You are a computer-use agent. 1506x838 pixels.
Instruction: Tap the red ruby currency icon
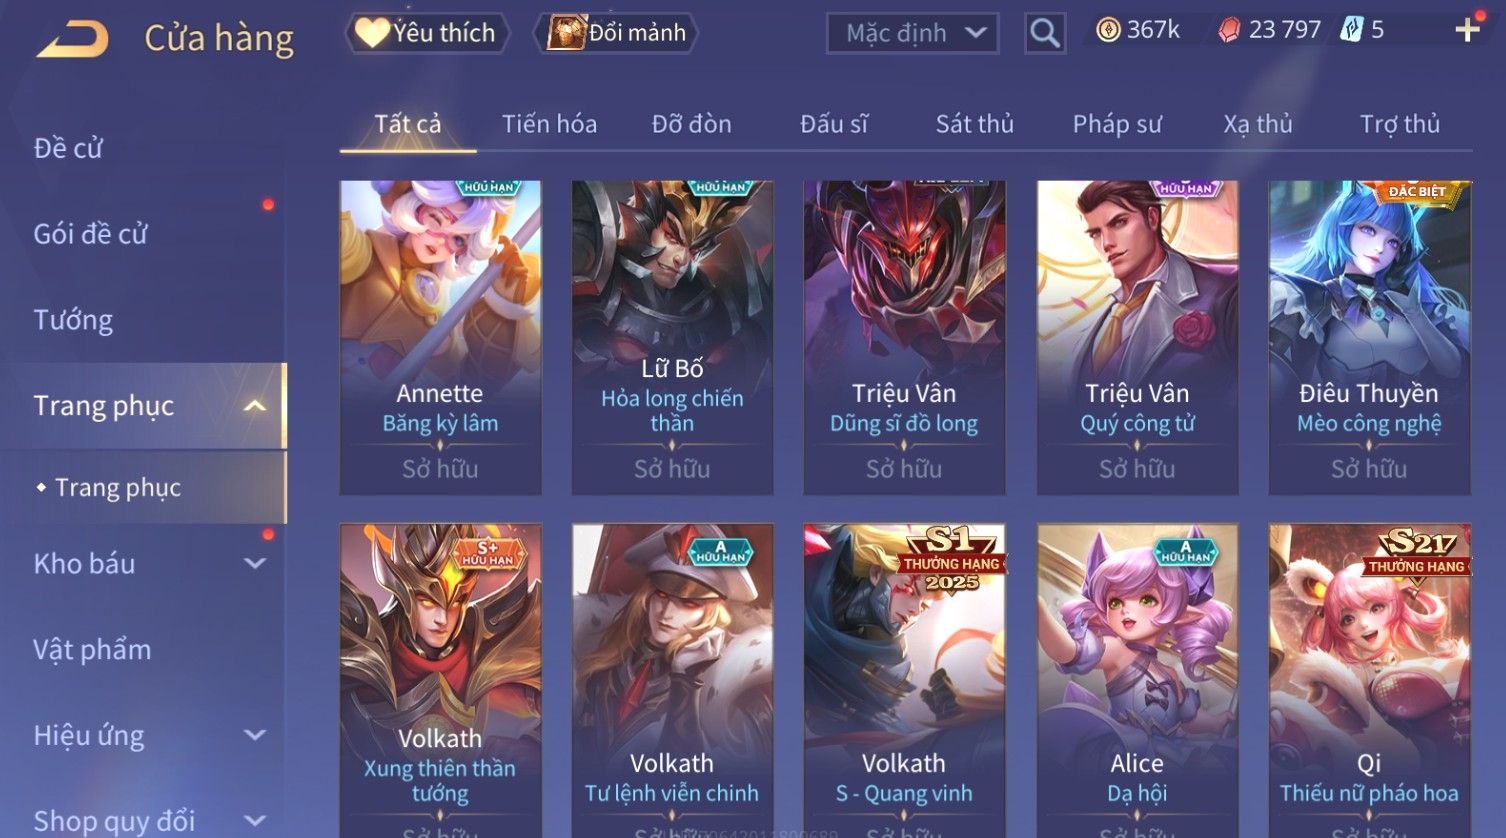[1229, 31]
